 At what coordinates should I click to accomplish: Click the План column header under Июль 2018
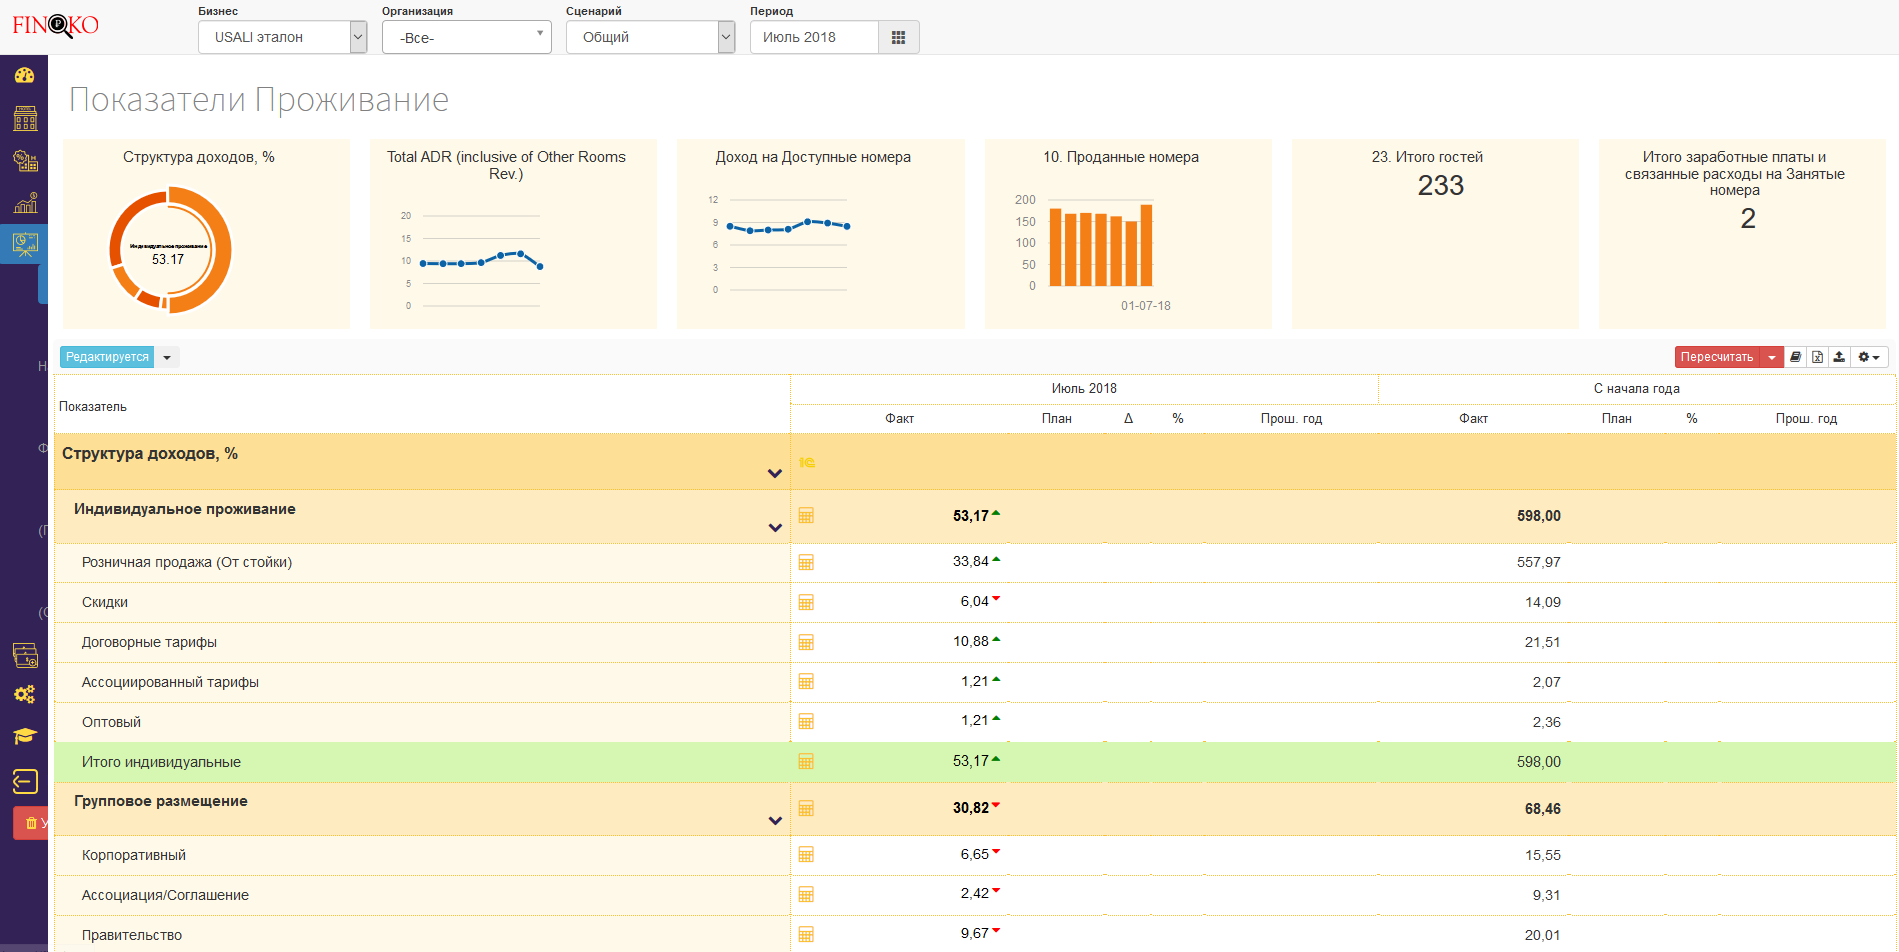pyautogui.click(x=1056, y=419)
